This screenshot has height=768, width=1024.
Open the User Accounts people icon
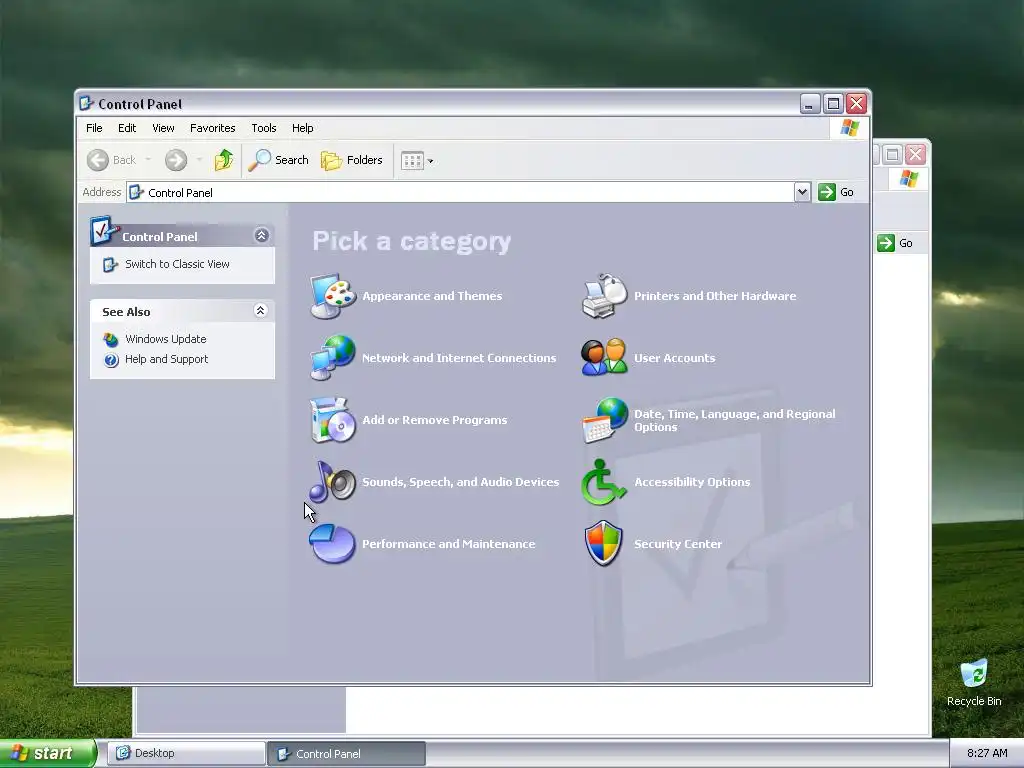604,357
